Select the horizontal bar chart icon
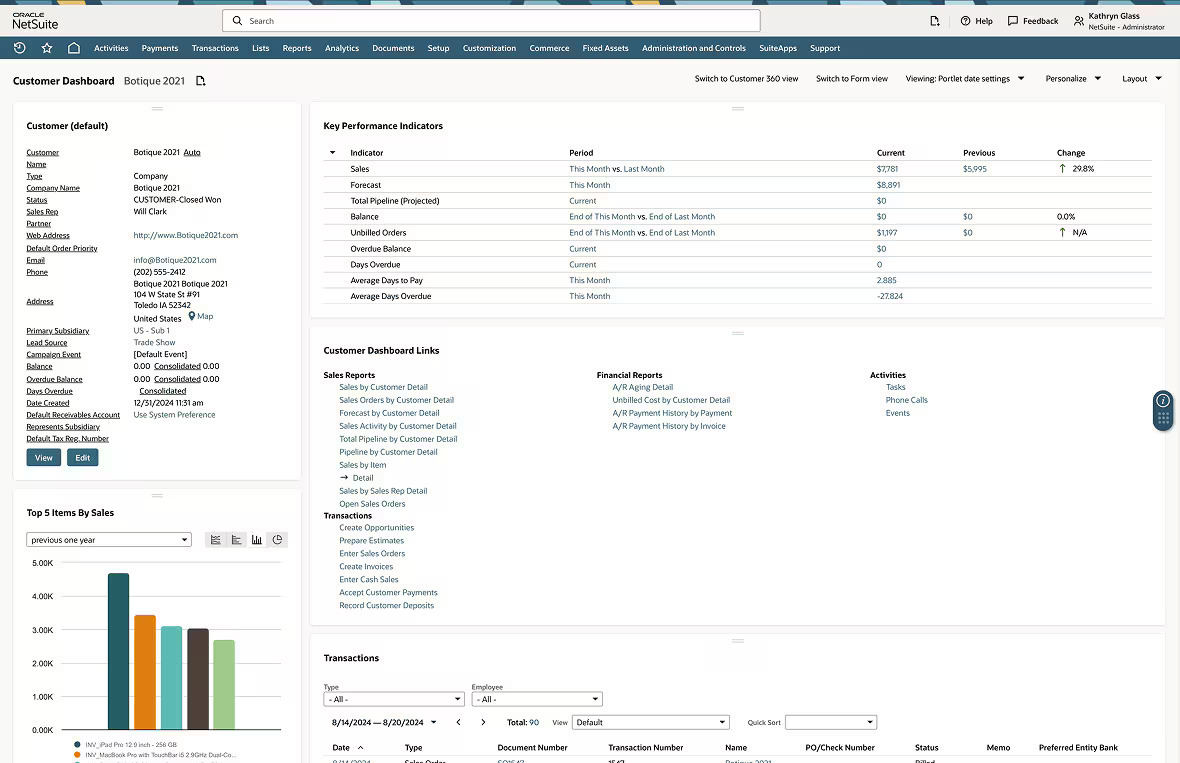1180x763 pixels. coord(236,540)
